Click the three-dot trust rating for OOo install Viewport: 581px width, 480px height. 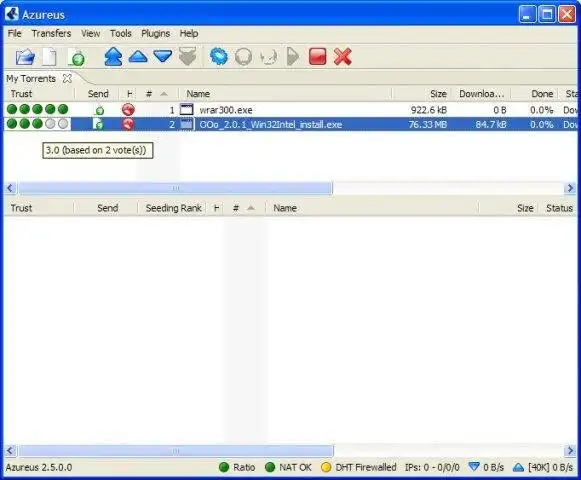[x=37, y=123]
